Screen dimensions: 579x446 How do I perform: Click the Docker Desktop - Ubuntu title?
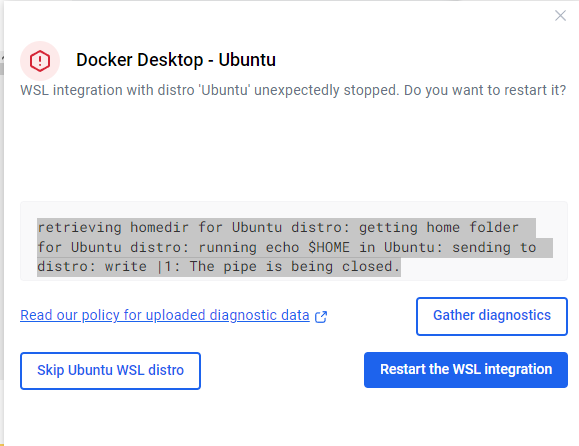(x=176, y=60)
